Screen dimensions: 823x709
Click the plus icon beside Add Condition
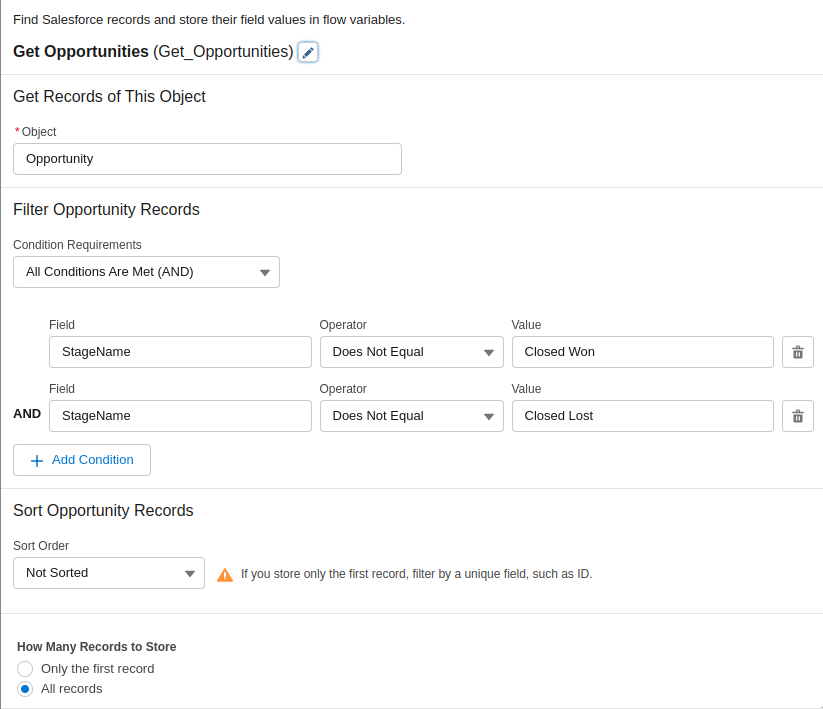(36, 459)
